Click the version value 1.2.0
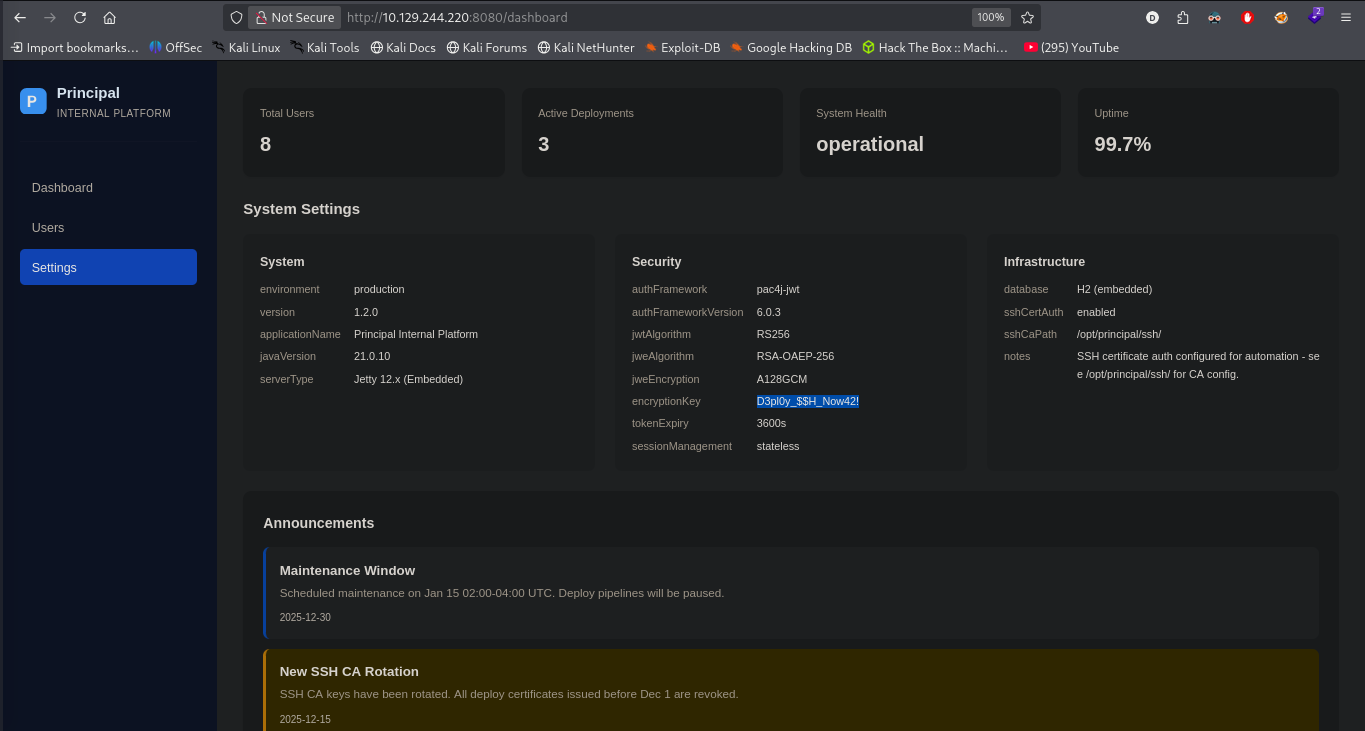Image resolution: width=1365 pixels, height=731 pixels. 368,312
